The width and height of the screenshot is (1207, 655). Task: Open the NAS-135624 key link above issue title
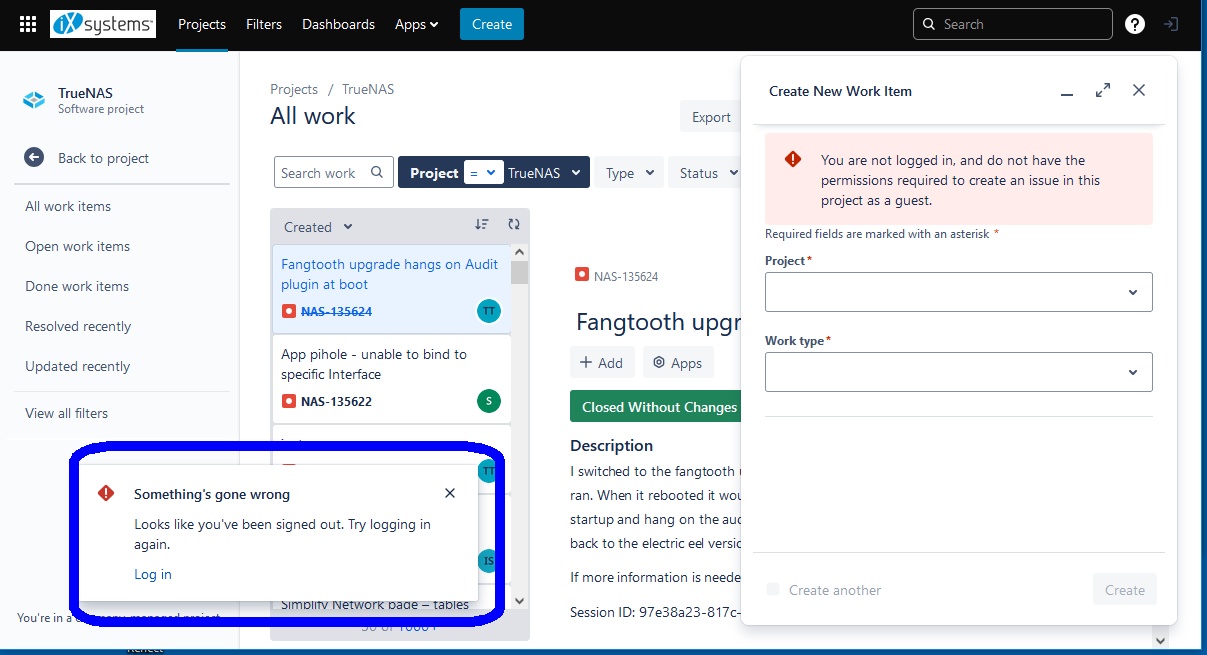coord(626,276)
